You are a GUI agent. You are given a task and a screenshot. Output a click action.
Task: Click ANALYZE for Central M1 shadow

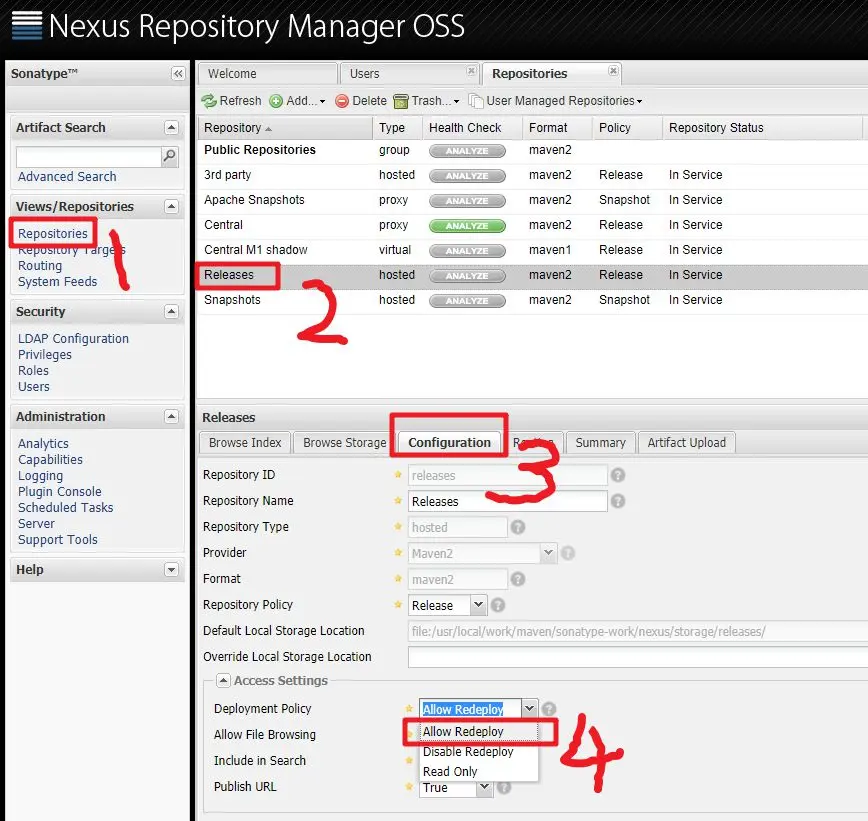click(x=467, y=251)
